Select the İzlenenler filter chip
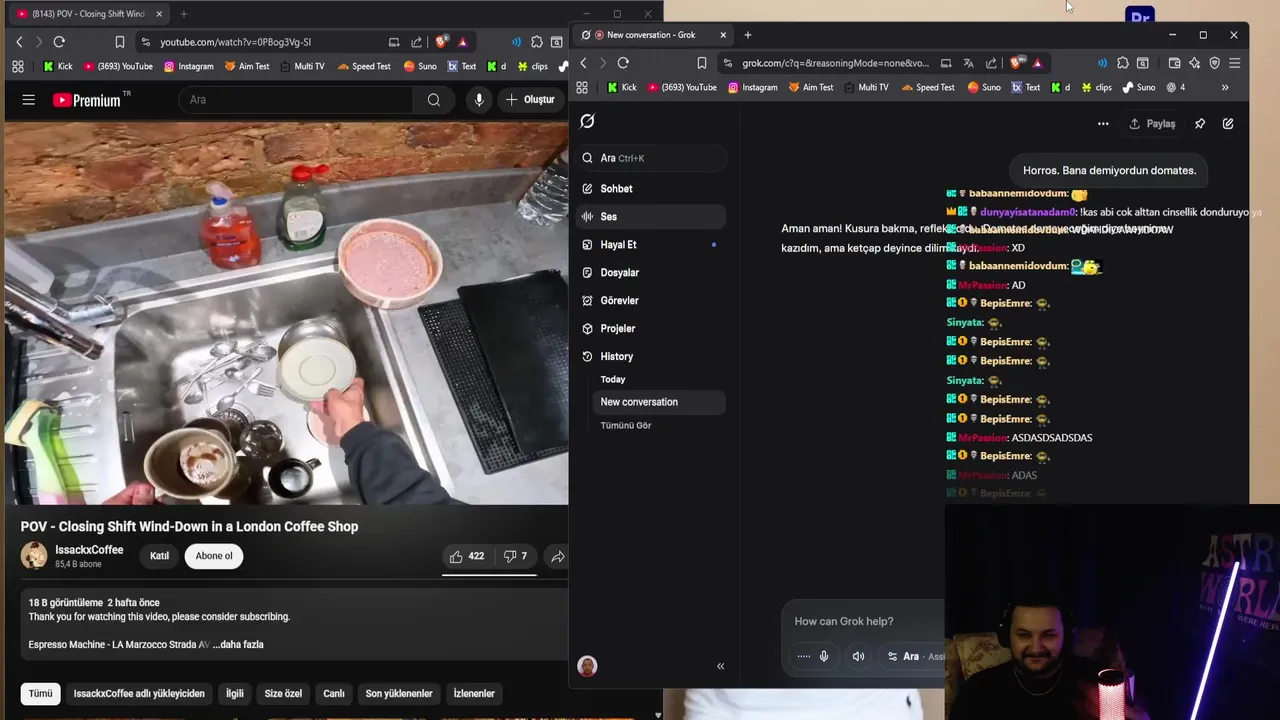This screenshot has height=720, width=1280. click(x=474, y=694)
